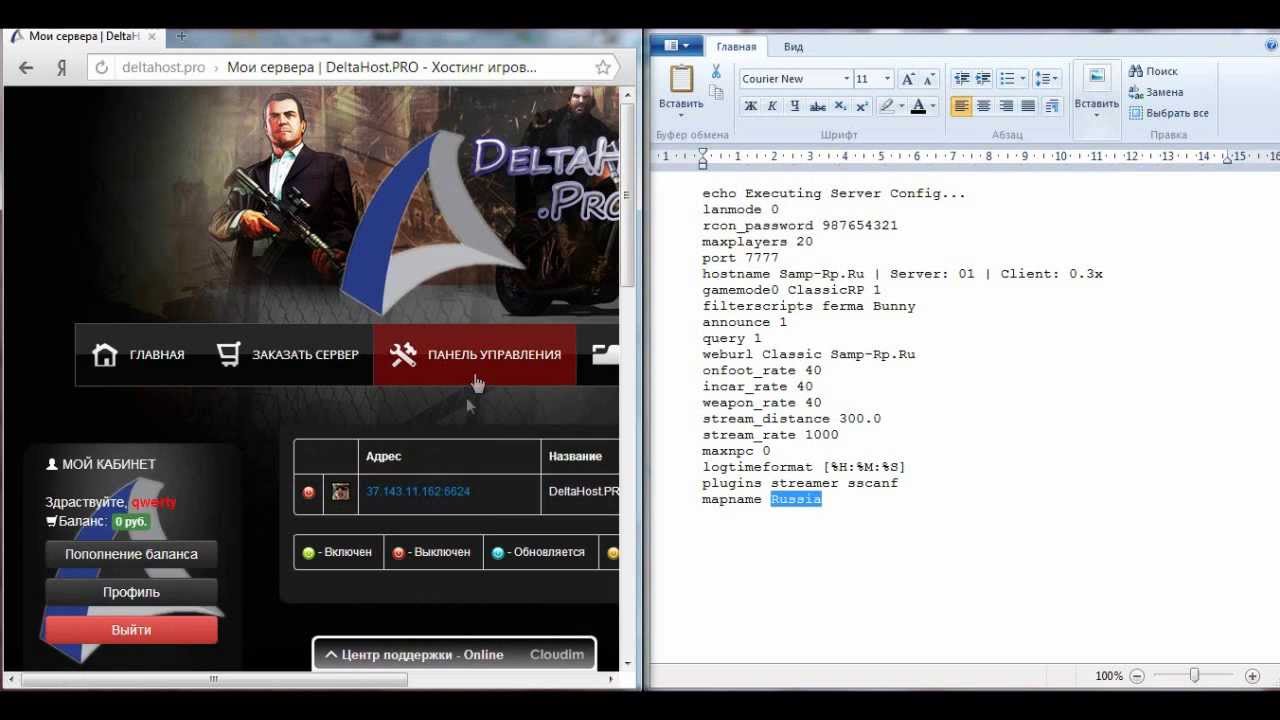Justify paragraph text
1280x720 pixels.
pos(1028,106)
